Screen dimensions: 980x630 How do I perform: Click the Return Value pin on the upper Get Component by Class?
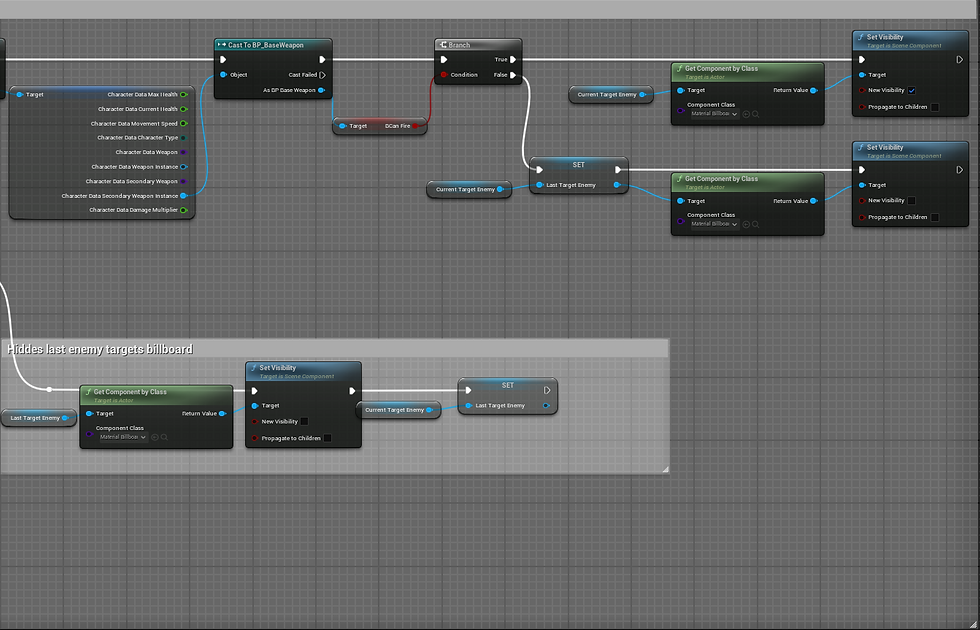(x=813, y=91)
